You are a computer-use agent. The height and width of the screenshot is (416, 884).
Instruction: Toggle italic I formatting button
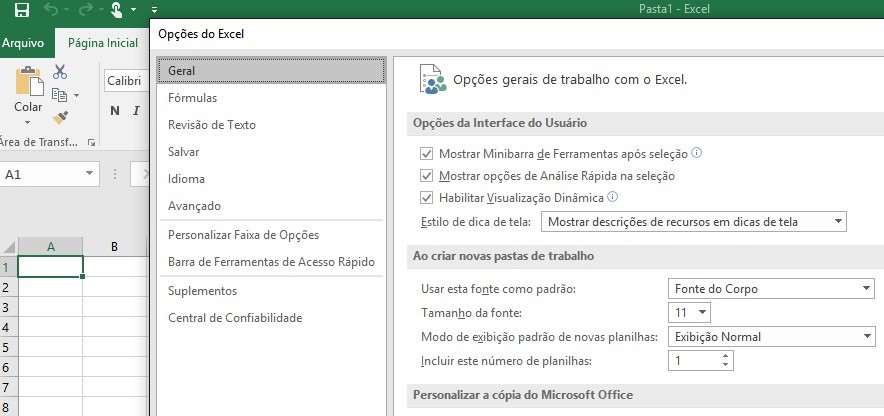pos(136,110)
